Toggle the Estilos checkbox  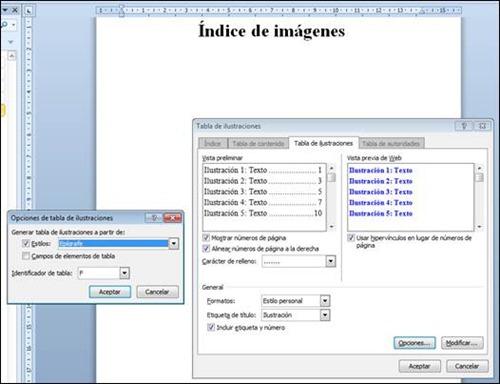[26, 244]
